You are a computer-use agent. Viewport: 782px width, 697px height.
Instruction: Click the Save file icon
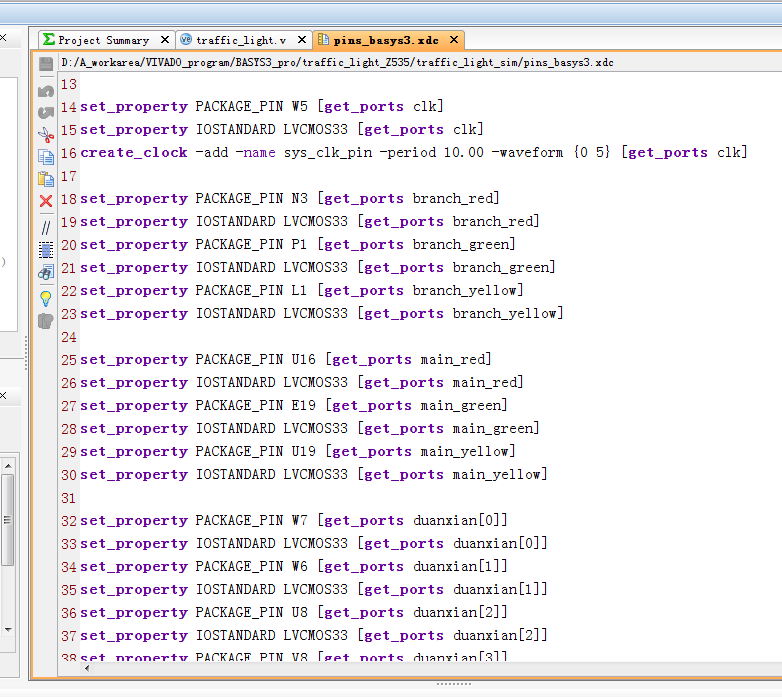pyautogui.click(x=46, y=64)
